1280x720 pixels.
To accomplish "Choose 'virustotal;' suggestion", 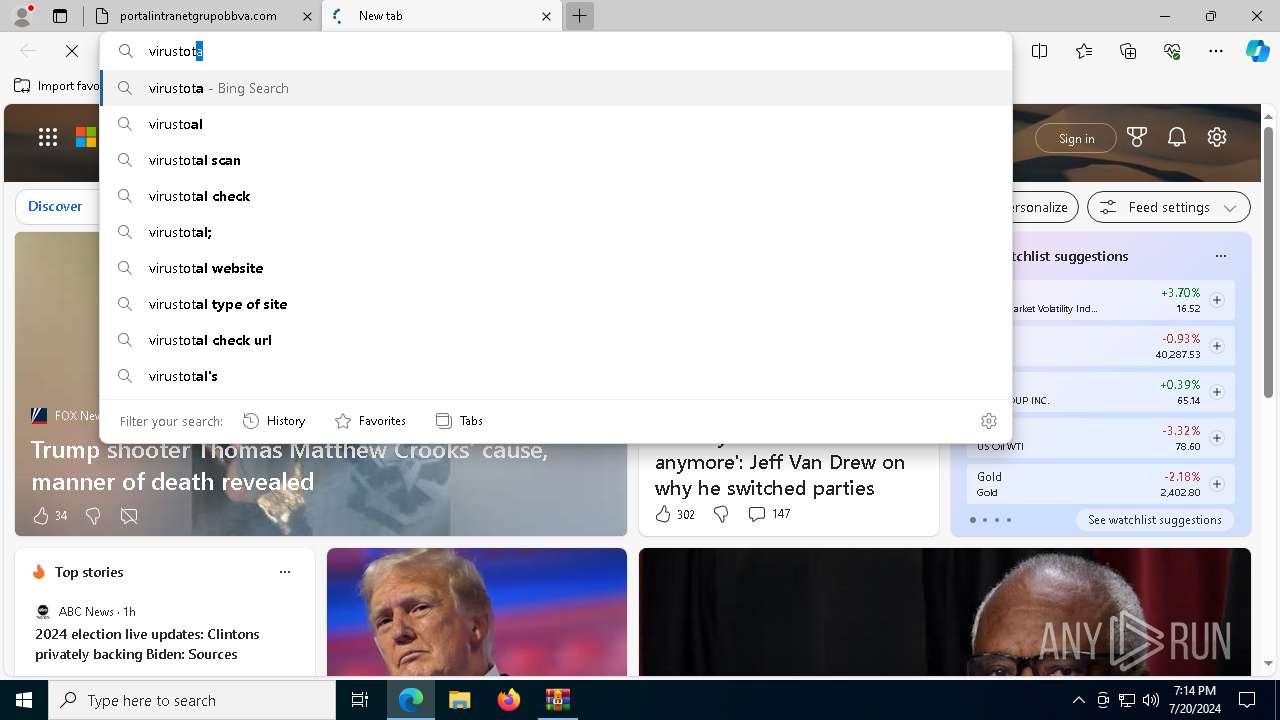I will coord(556,232).
